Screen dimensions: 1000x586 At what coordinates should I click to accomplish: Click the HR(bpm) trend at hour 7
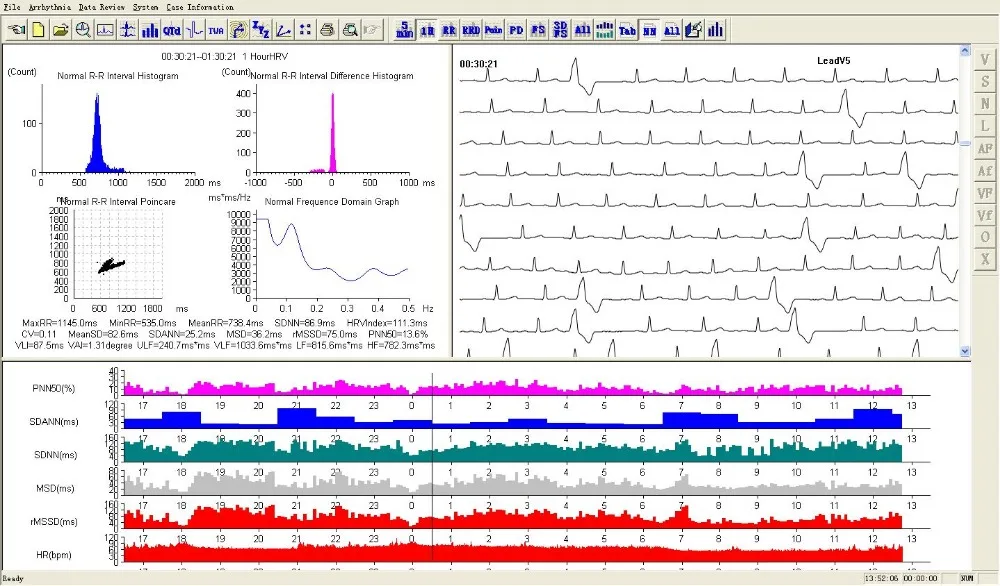tap(681, 553)
